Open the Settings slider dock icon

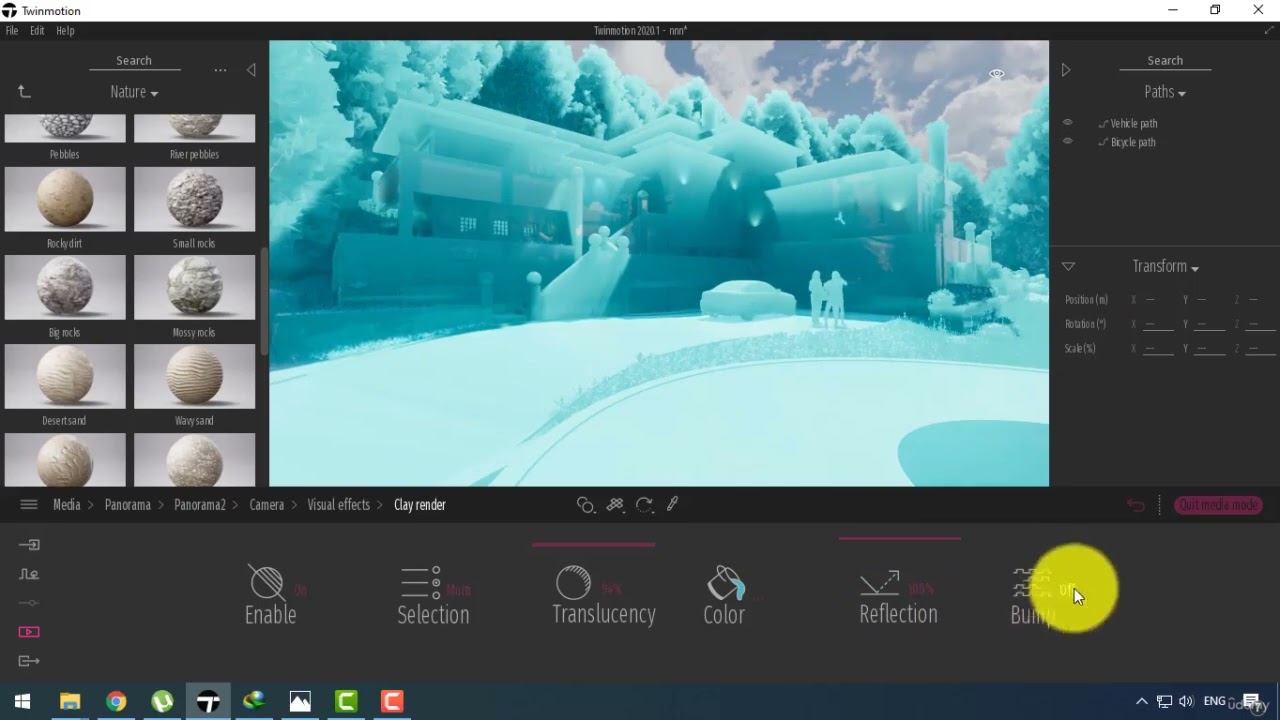coord(29,603)
